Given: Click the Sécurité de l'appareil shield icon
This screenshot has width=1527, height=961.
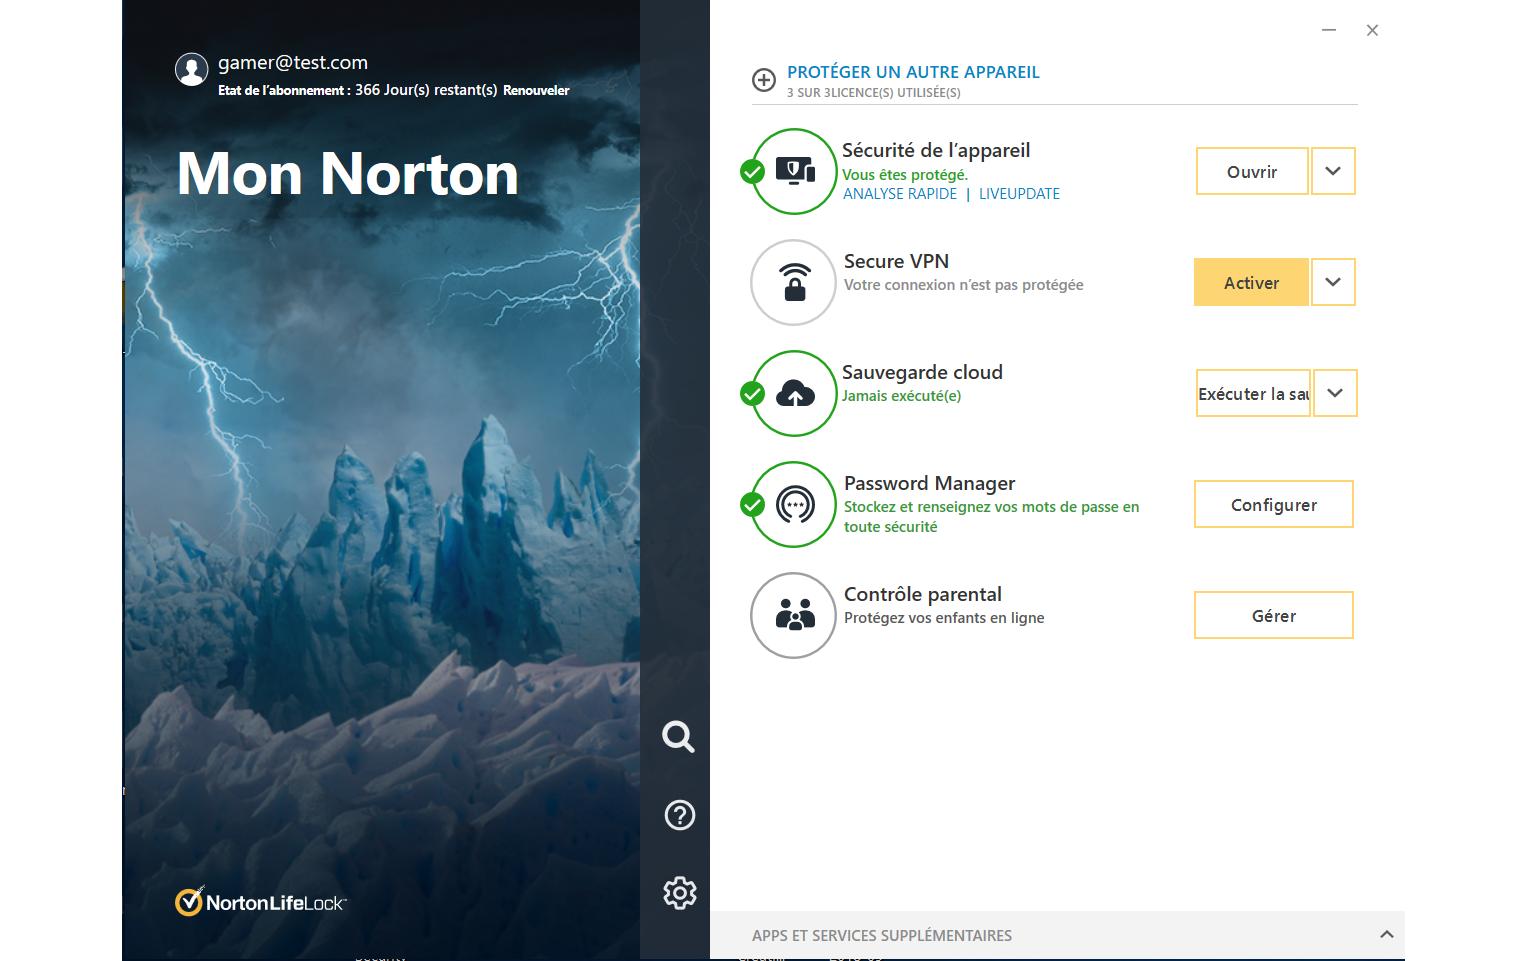Looking at the screenshot, I should click(793, 171).
